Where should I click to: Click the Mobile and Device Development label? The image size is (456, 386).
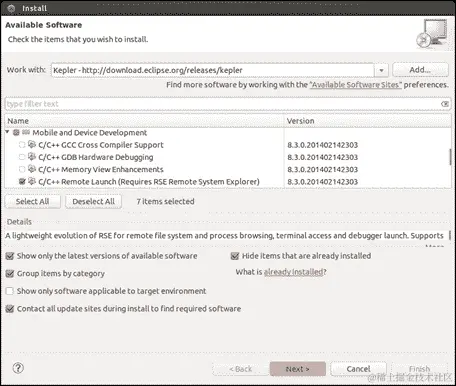[89, 133]
